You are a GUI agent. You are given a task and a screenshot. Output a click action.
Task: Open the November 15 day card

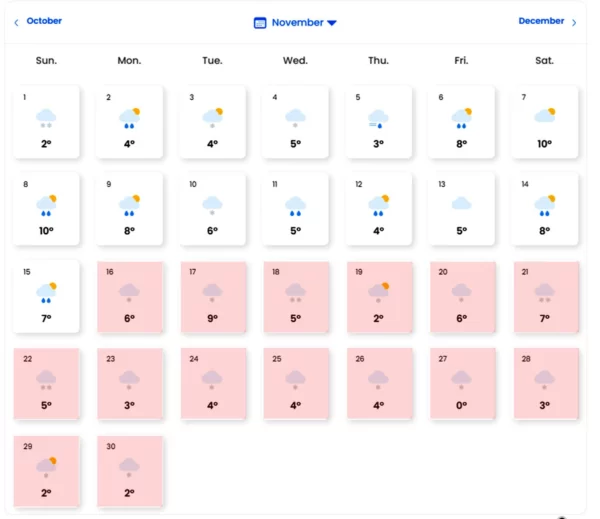tap(46, 296)
